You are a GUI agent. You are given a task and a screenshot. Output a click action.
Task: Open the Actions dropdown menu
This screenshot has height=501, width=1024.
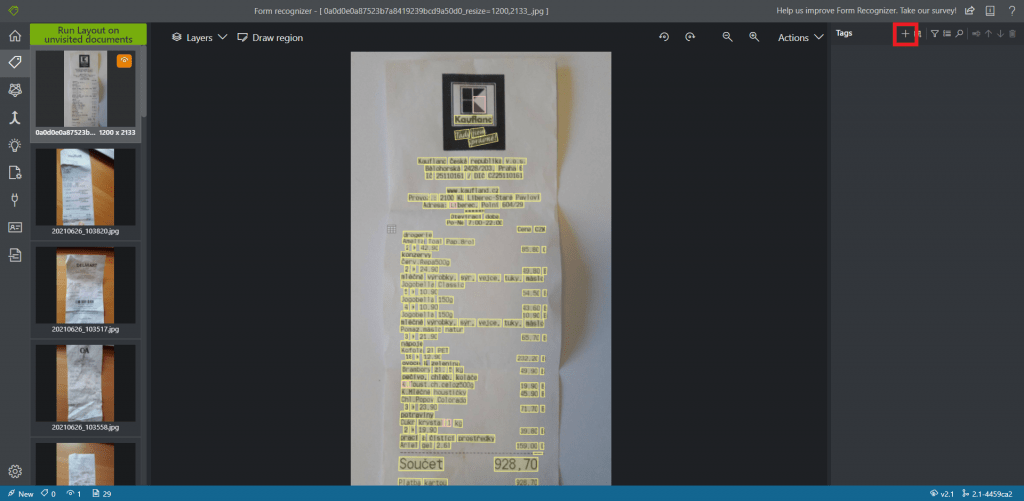coord(800,38)
